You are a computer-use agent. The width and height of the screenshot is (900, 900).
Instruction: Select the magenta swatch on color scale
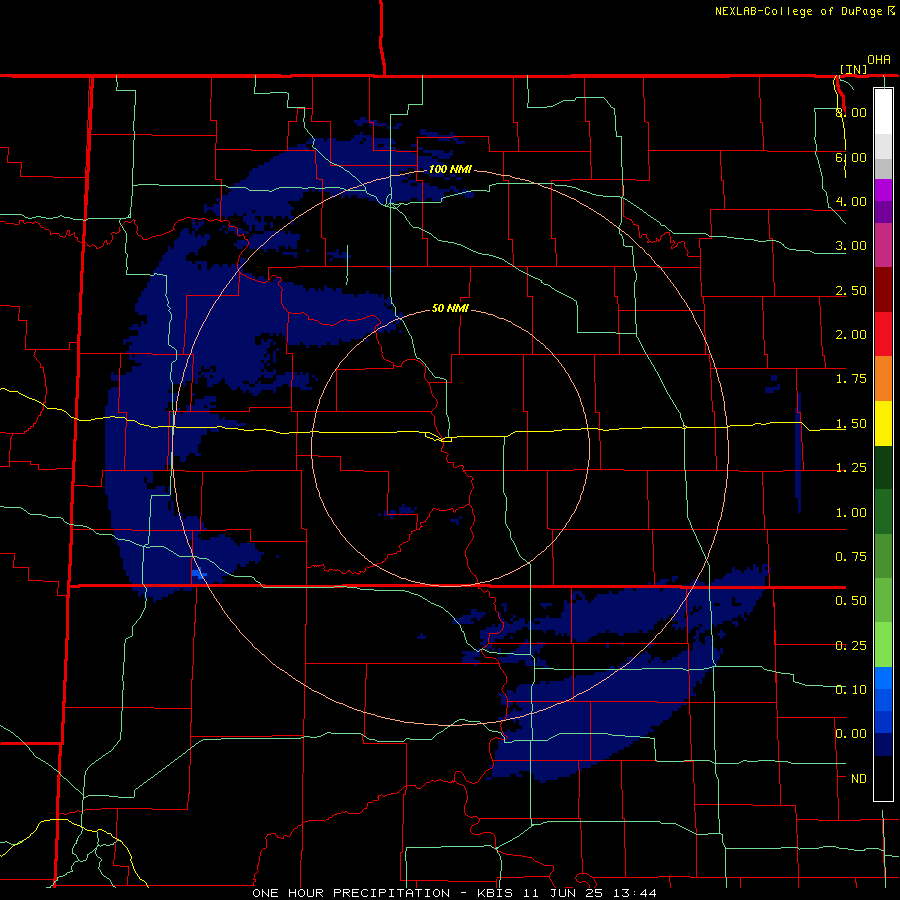[x=883, y=245]
